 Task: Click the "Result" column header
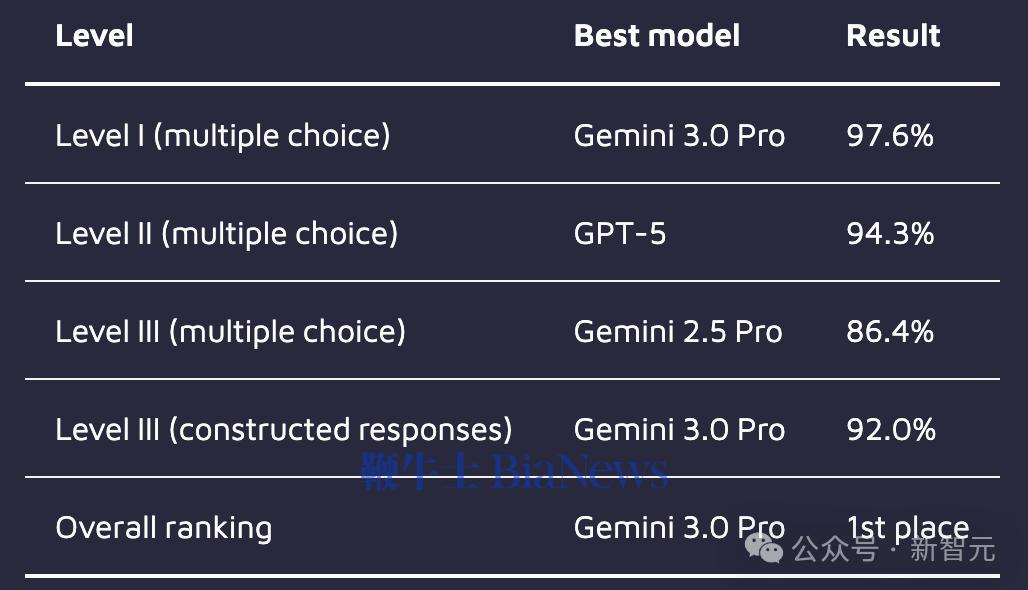pos(893,36)
